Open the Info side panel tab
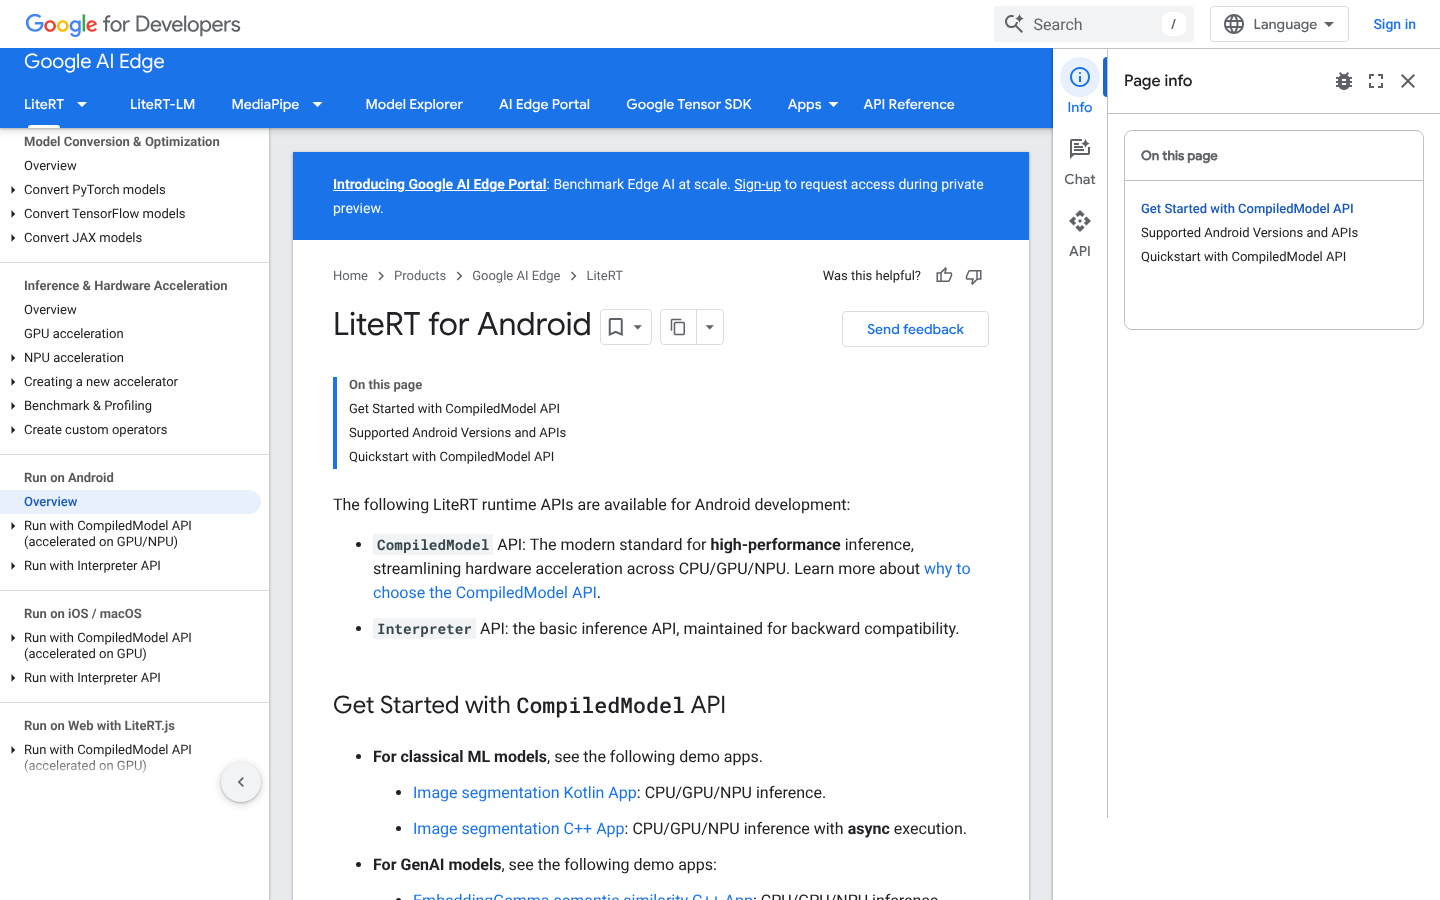1440x900 pixels. (x=1080, y=88)
